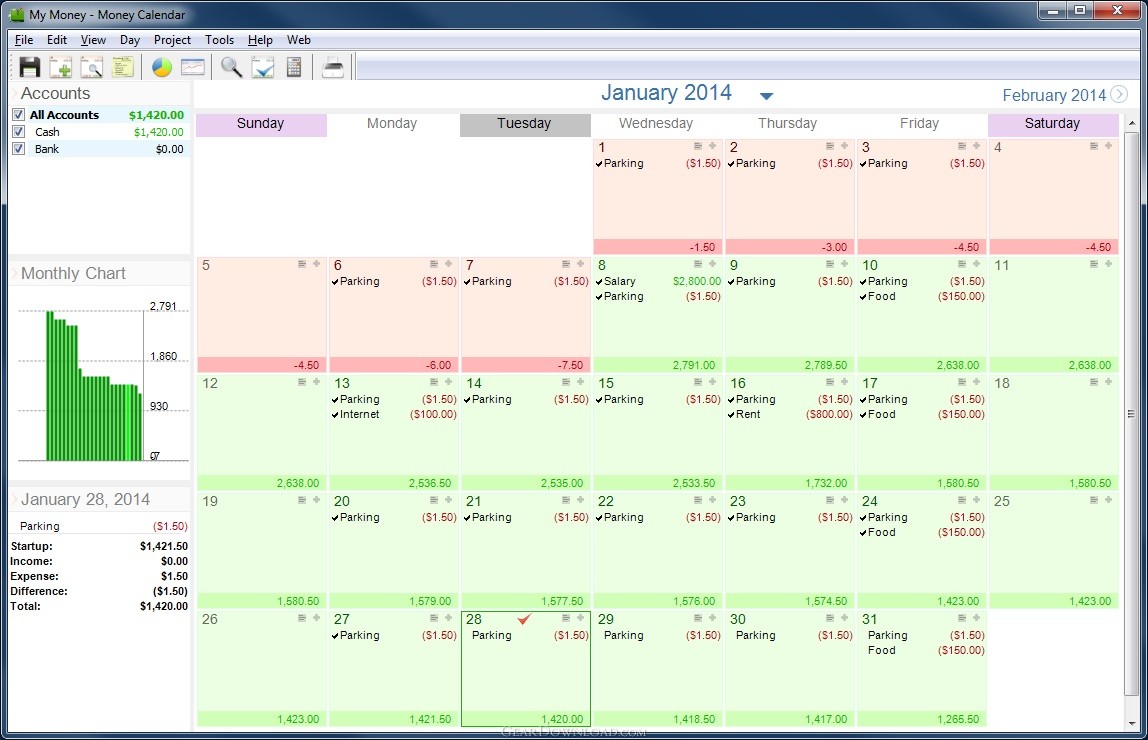The height and width of the screenshot is (740, 1148).
Task: Click the plus icon on January 24 cell
Action: tap(976, 499)
